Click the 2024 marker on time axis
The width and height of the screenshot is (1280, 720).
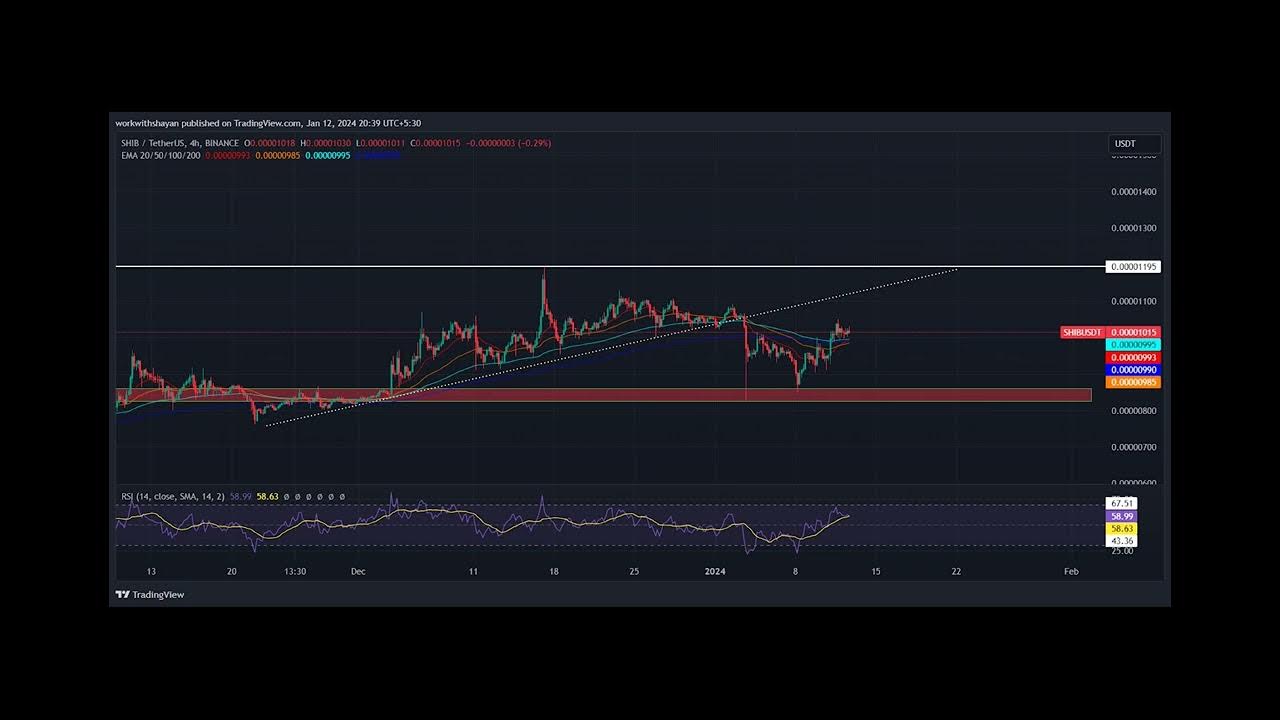714,572
